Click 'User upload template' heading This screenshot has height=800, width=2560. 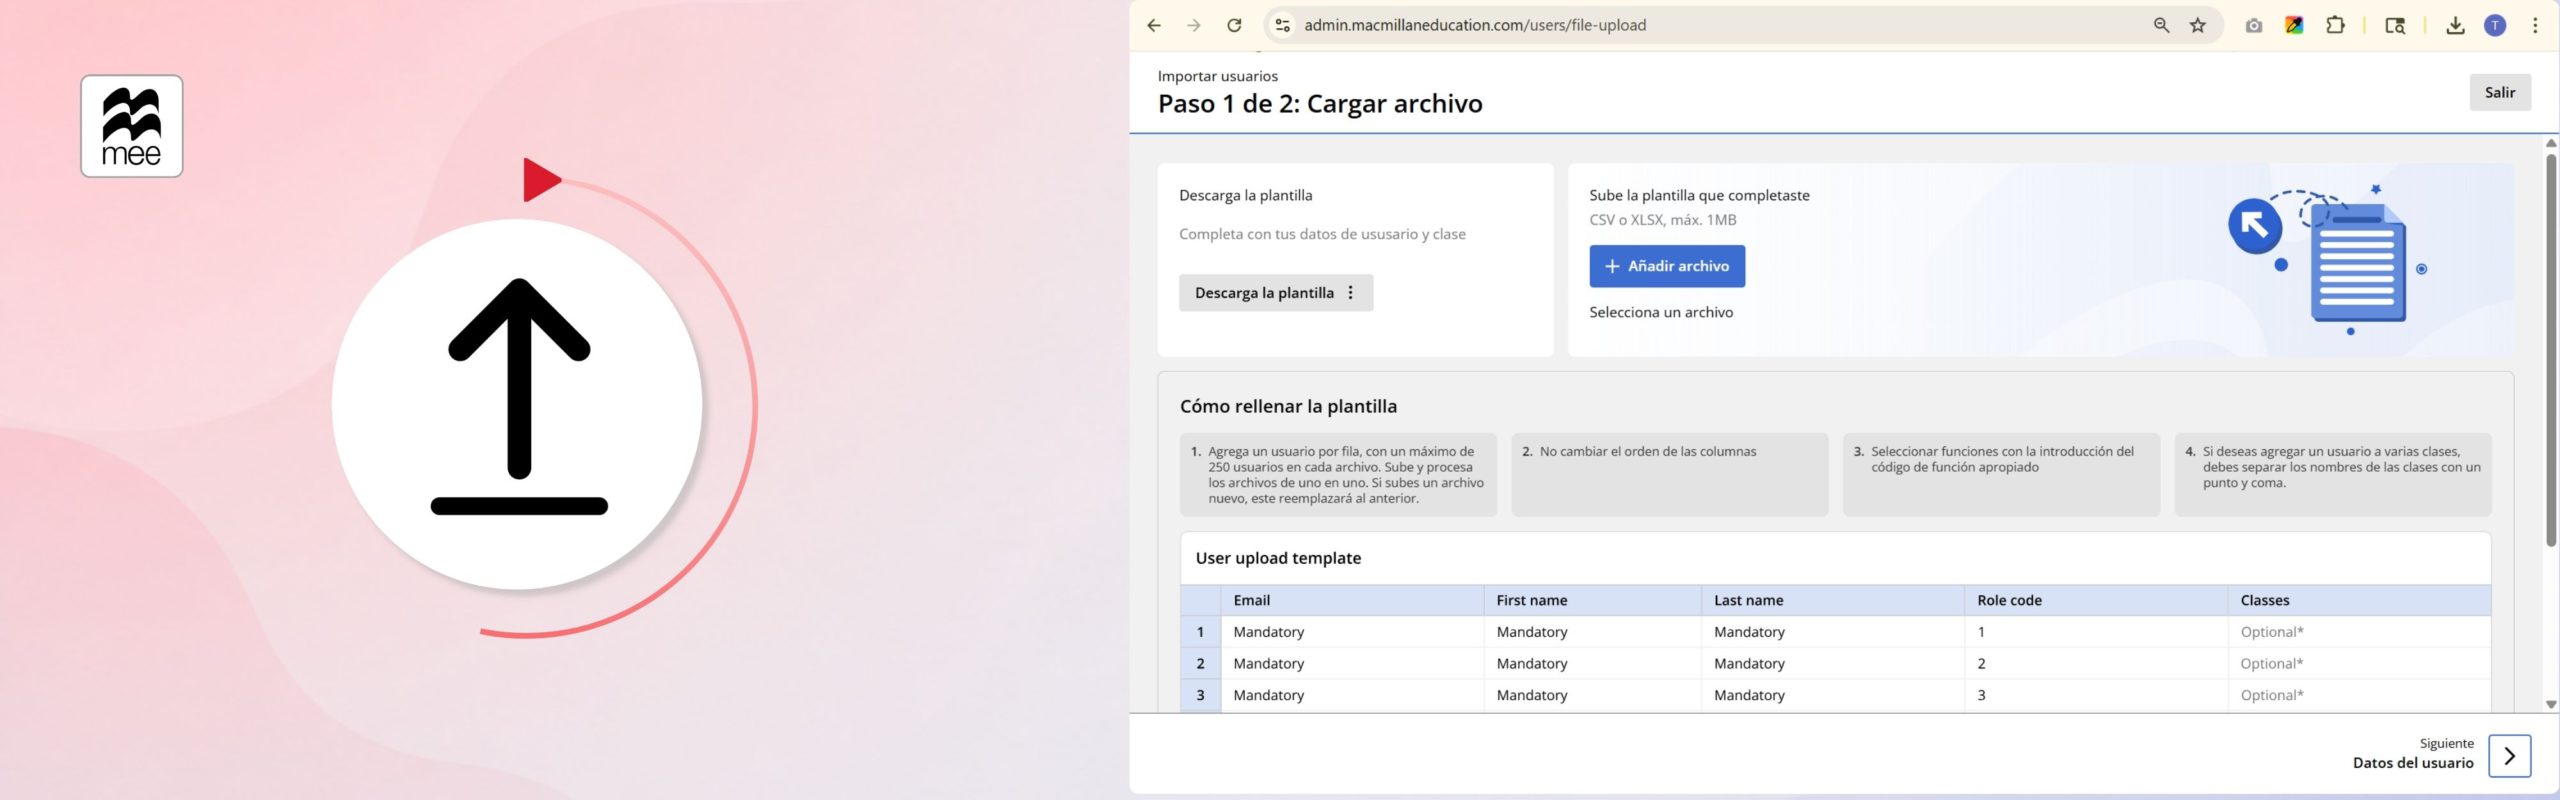1278,558
